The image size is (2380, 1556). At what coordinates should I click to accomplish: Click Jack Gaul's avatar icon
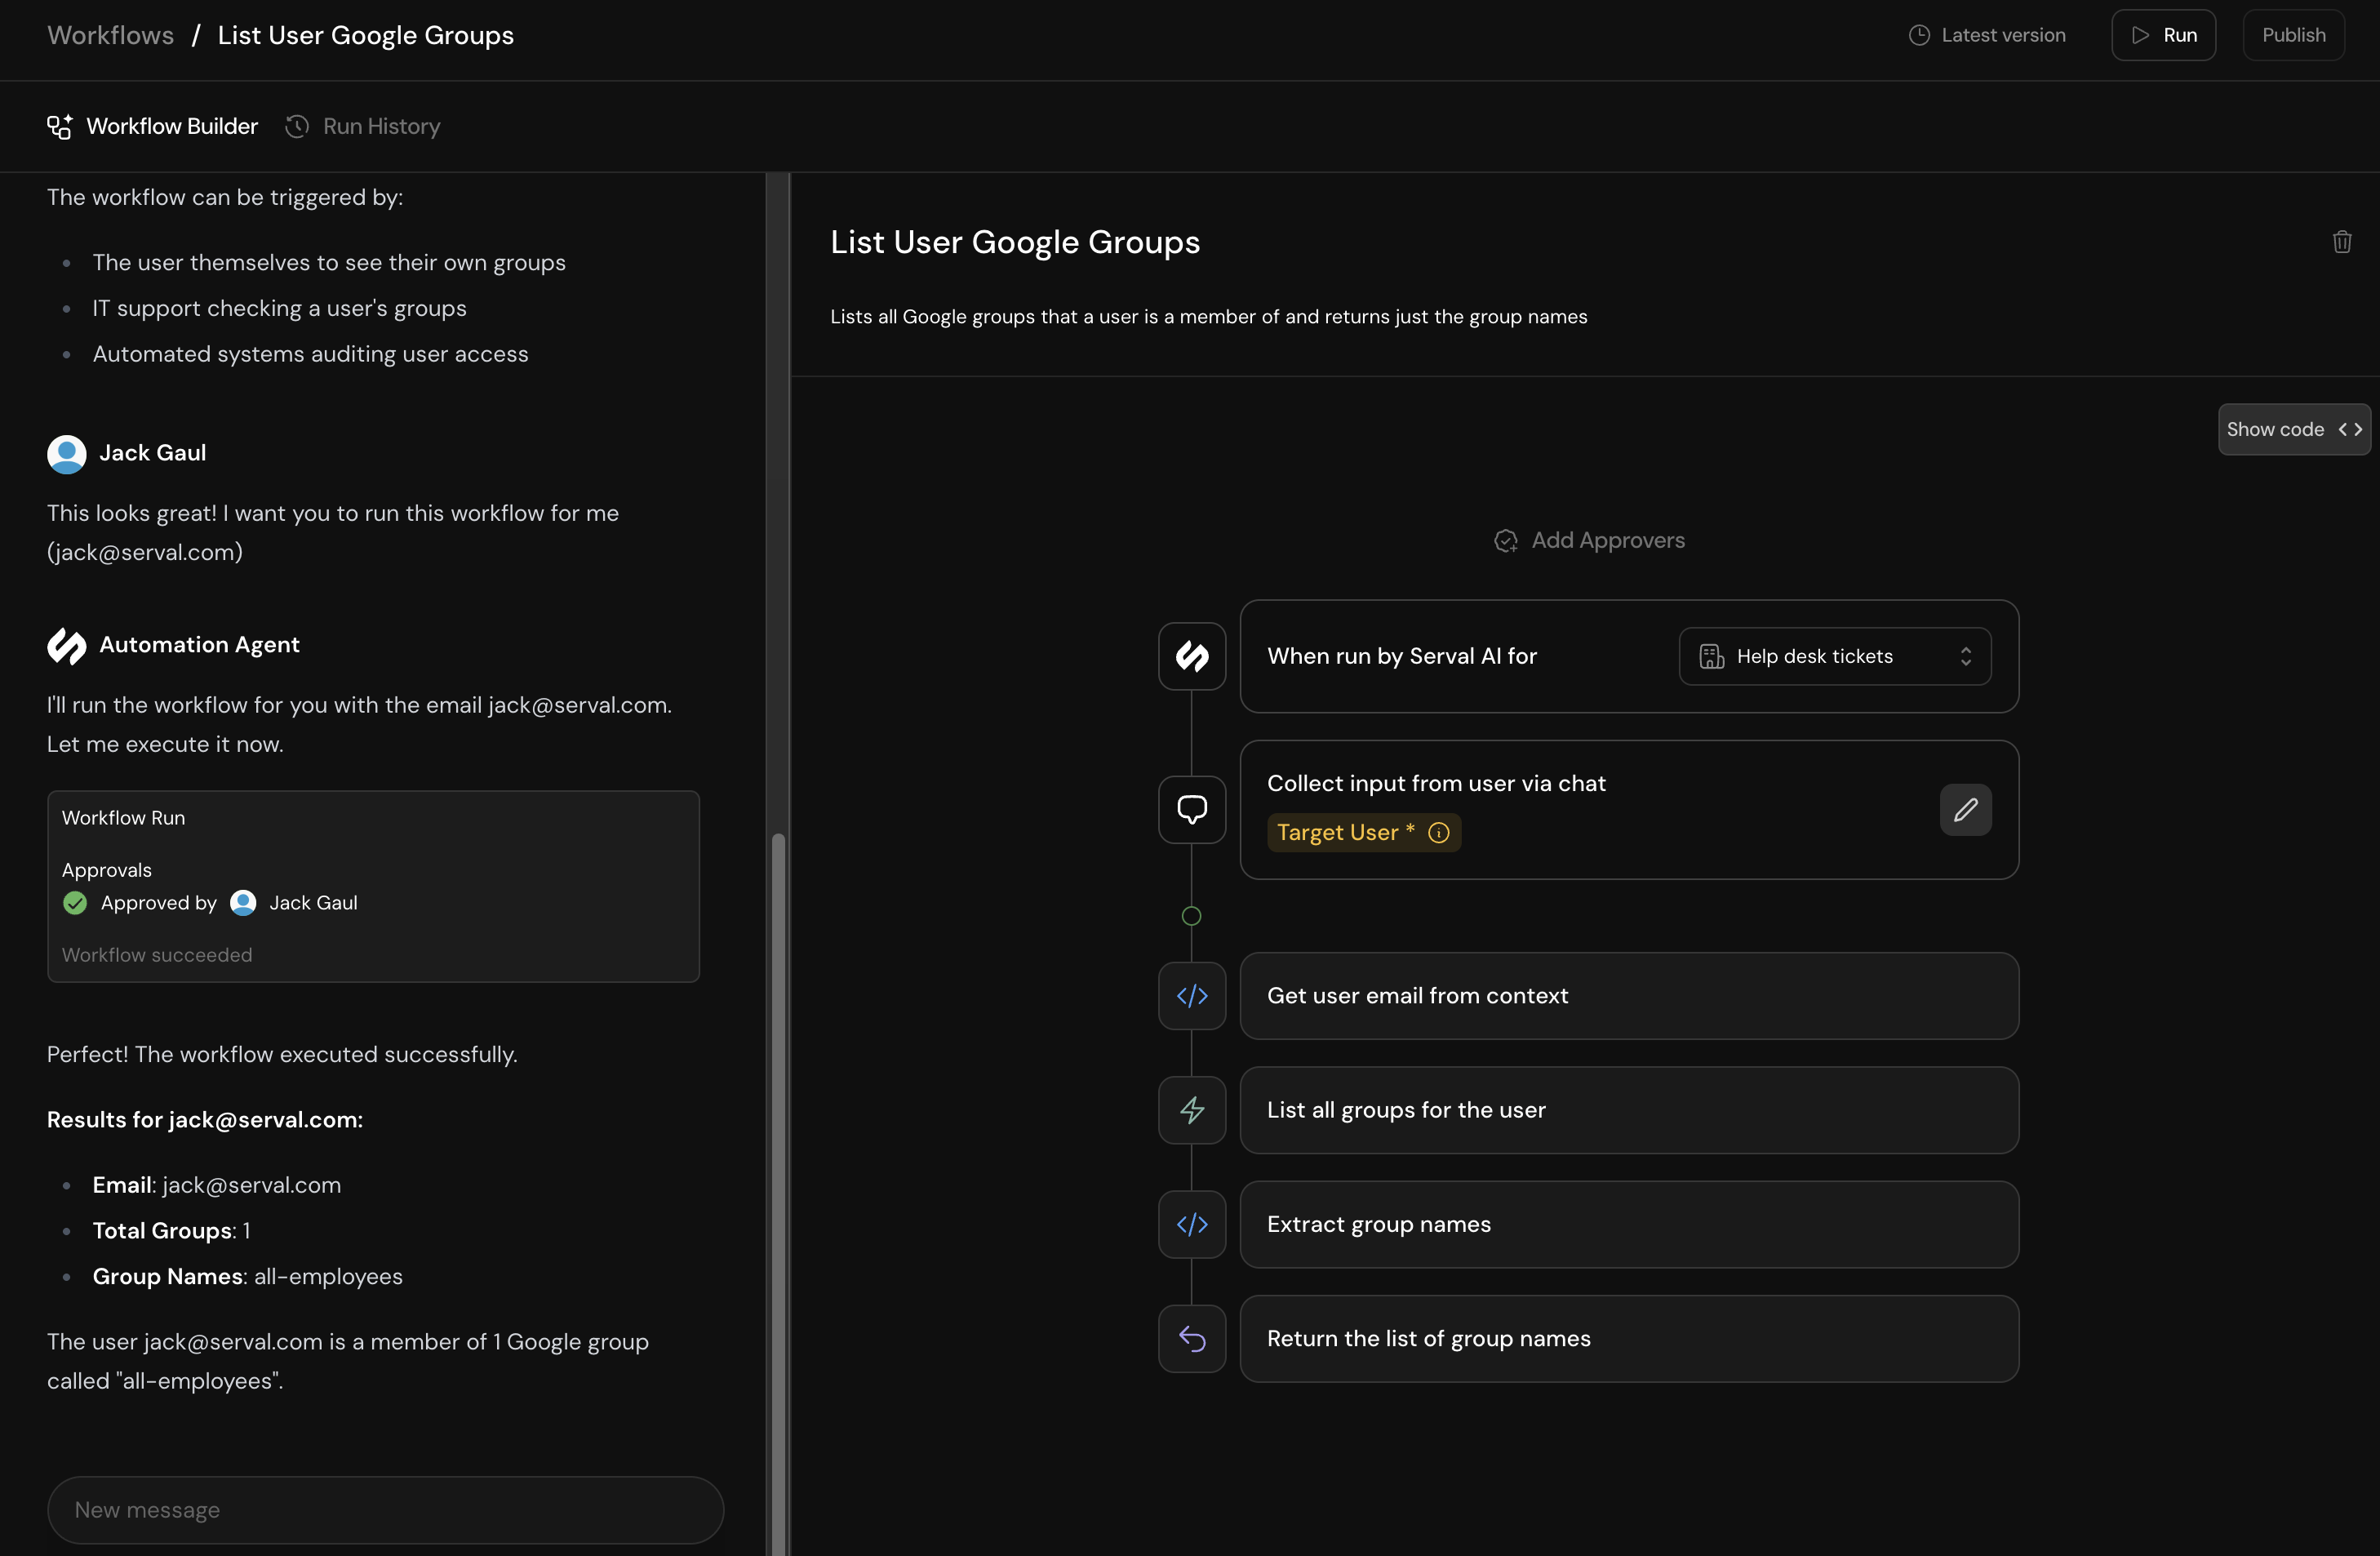[65, 454]
